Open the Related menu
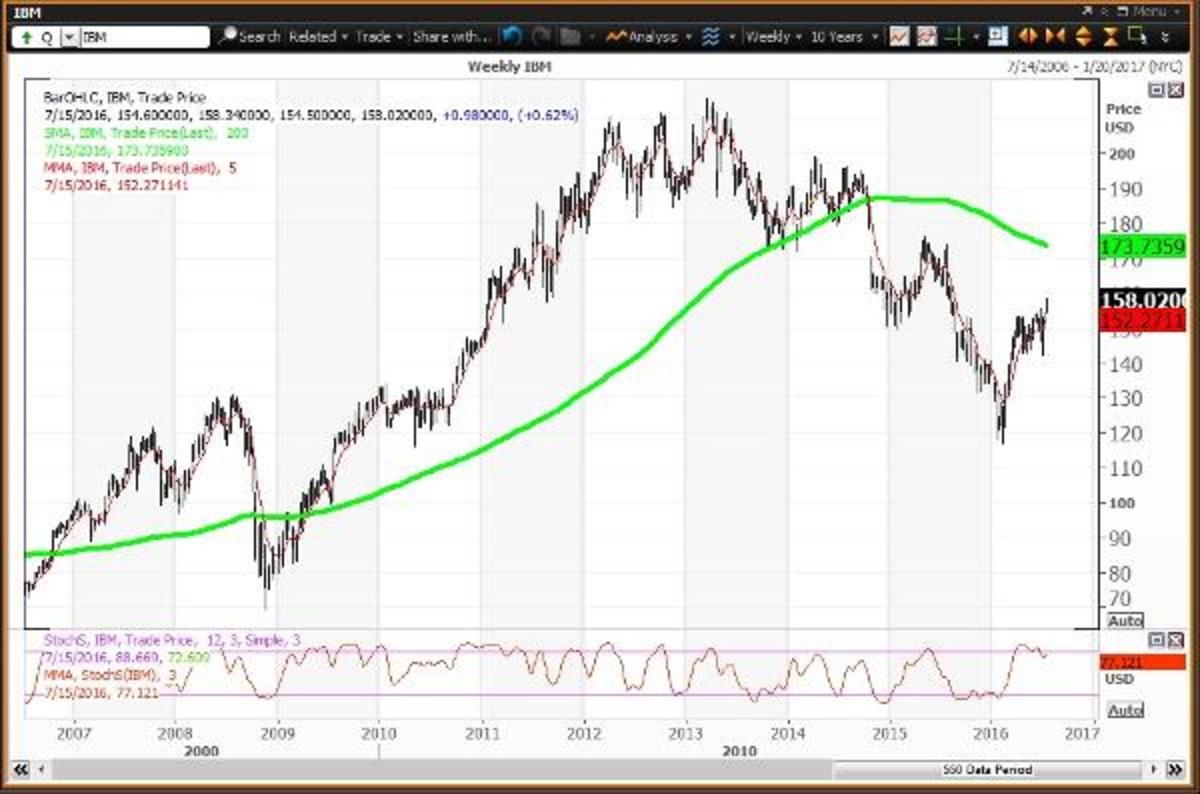 coord(318,36)
